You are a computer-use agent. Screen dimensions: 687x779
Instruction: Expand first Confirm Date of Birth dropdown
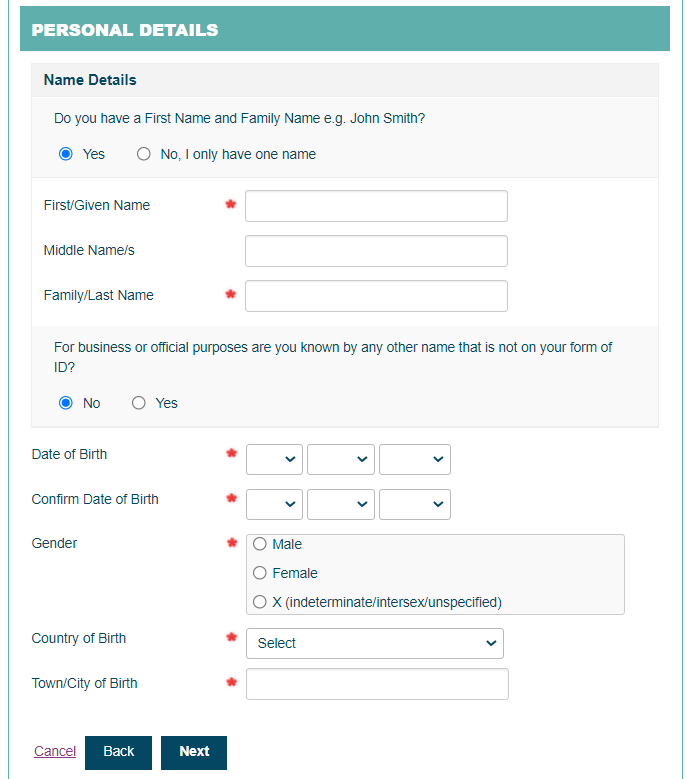(274, 504)
